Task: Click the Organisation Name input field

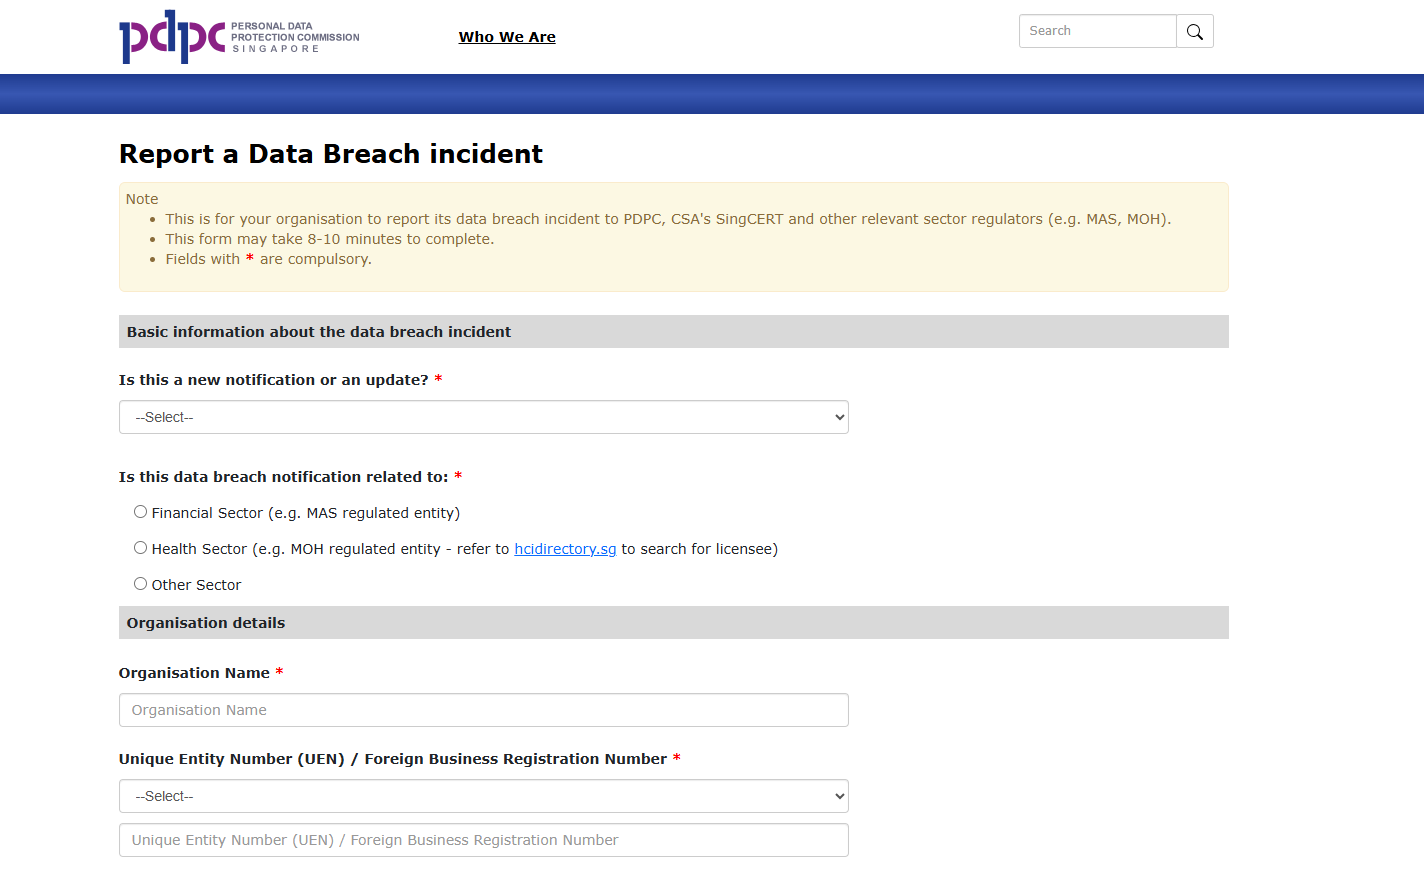Action: (483, 710)
